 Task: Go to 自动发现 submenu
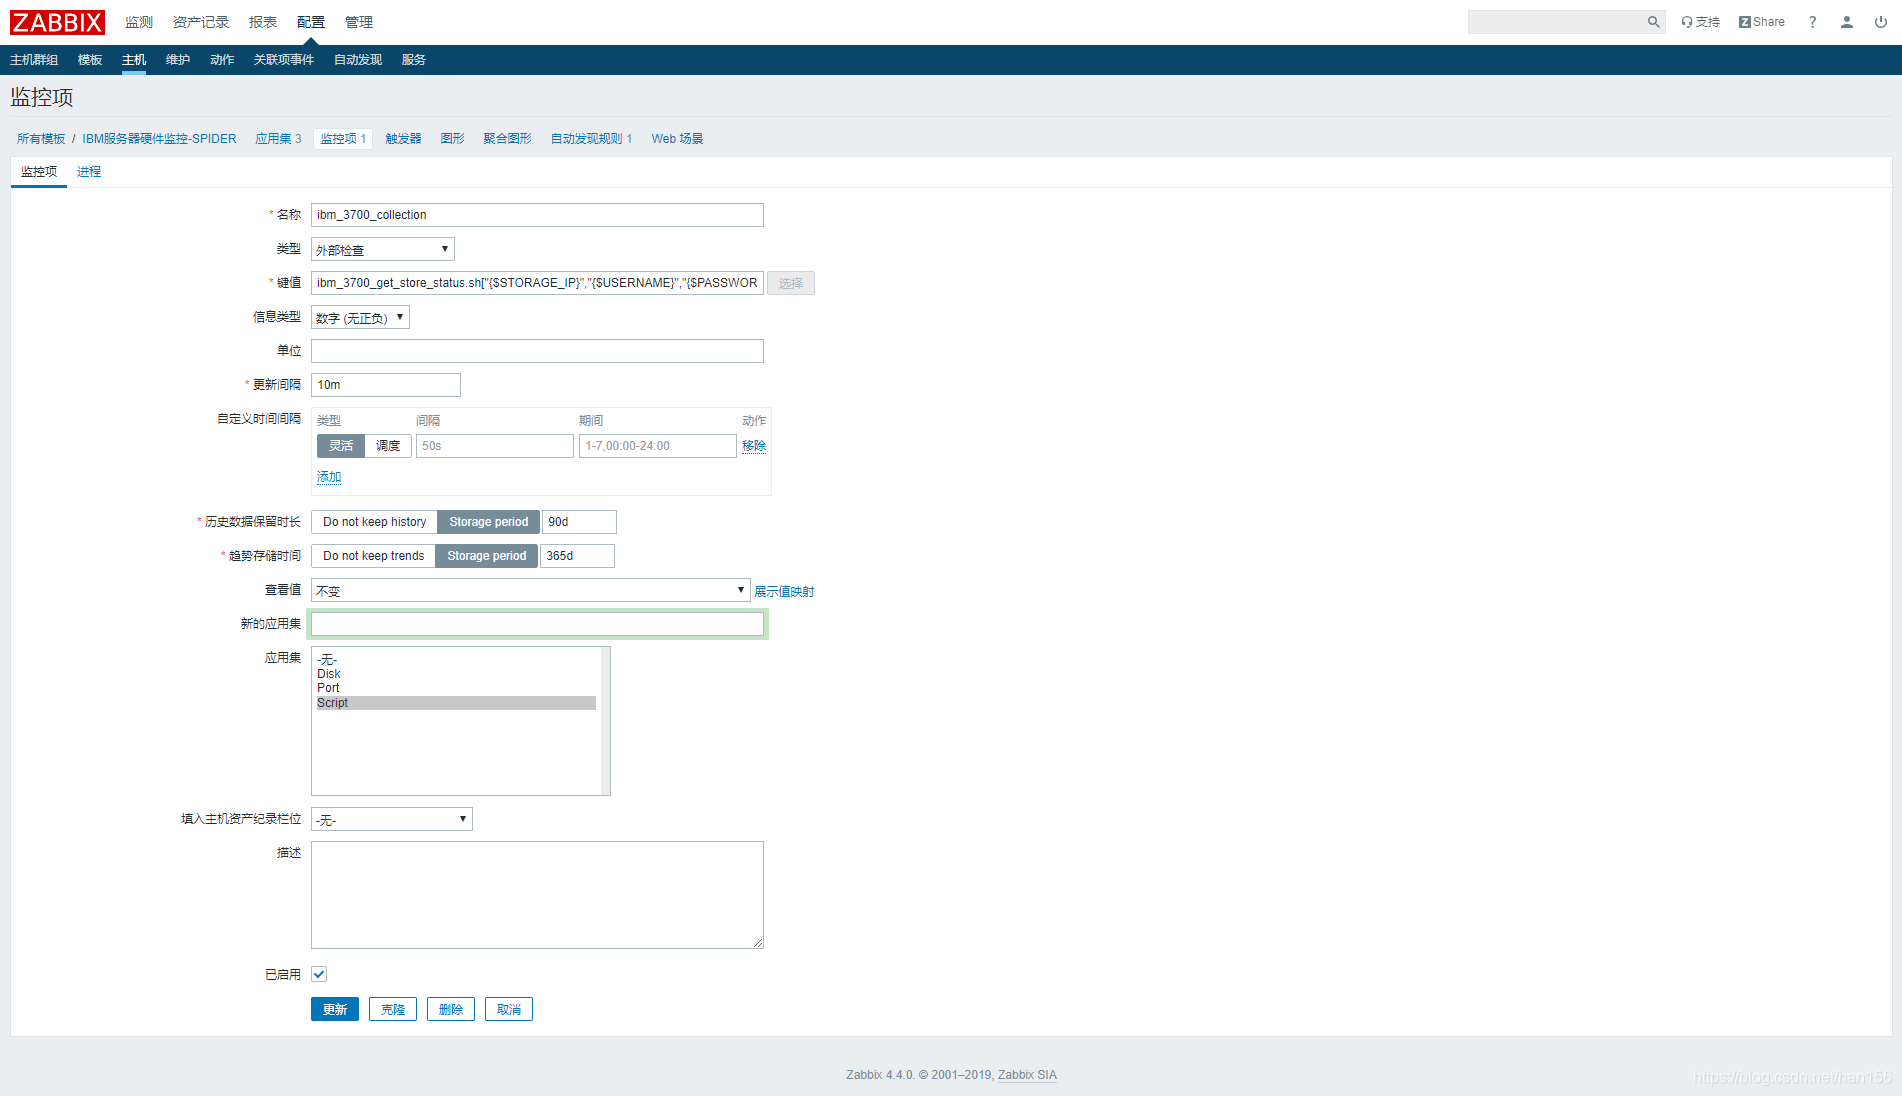click(358, 60)
